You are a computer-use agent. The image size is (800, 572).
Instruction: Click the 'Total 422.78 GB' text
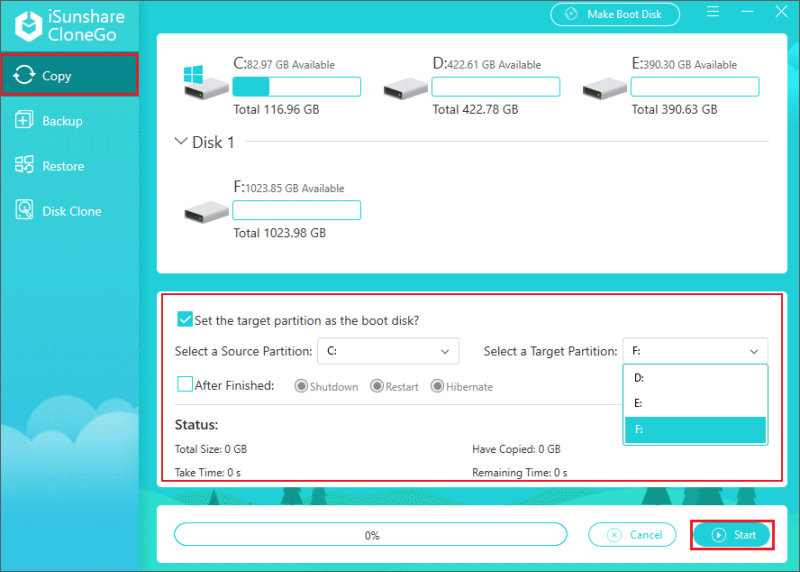475,110
